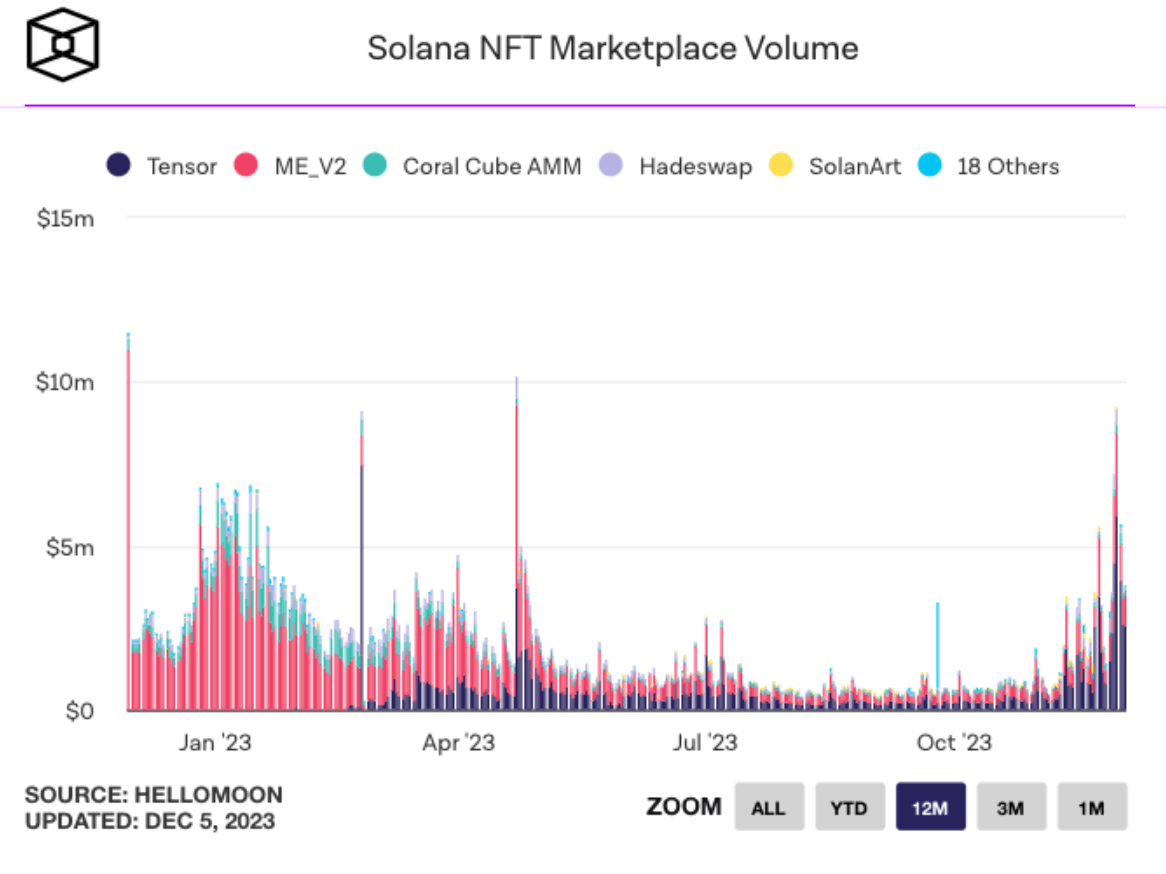Hide the ME_V2 series via its label
This screenshot has height=874, width=1166.
pos(310,166)
